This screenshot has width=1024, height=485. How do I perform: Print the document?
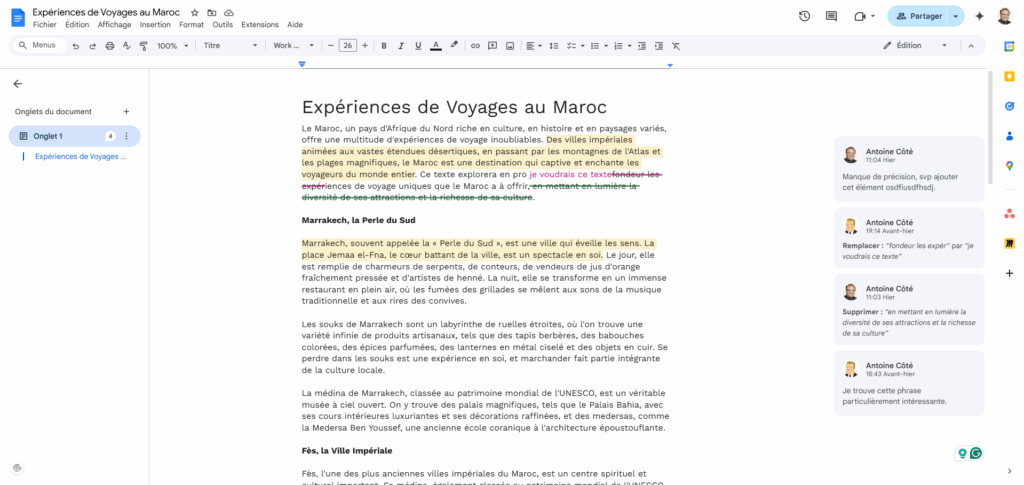pyautogui.click(x=110, y=46)
